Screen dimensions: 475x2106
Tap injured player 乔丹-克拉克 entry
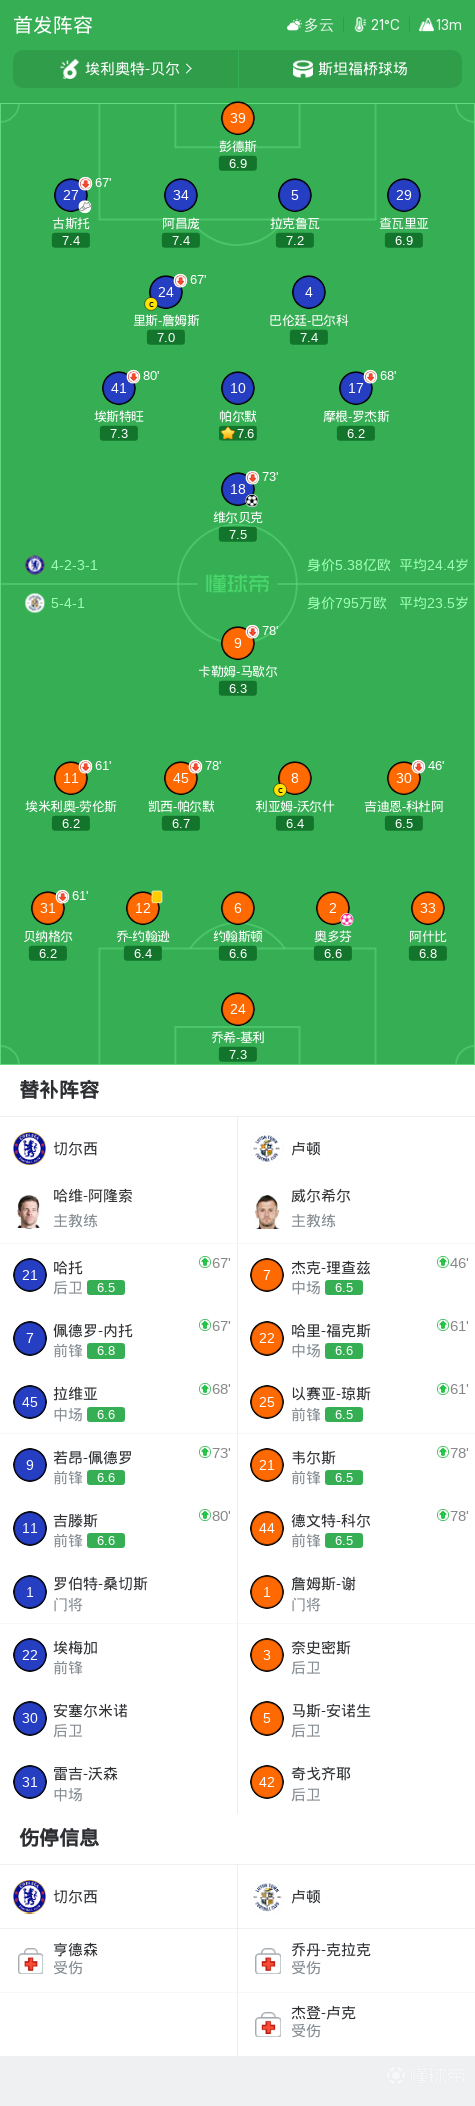356,1959
